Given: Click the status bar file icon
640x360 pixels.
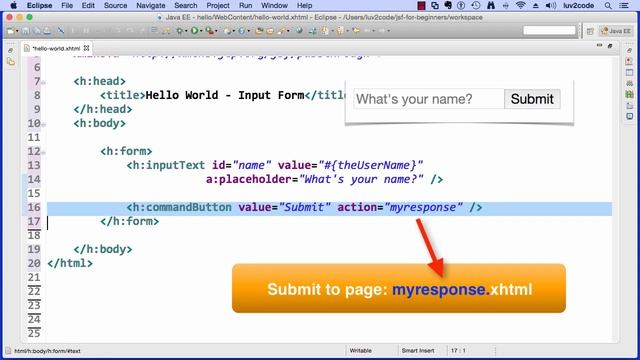Looking at the screenshot, I should [x=8, y=351].
